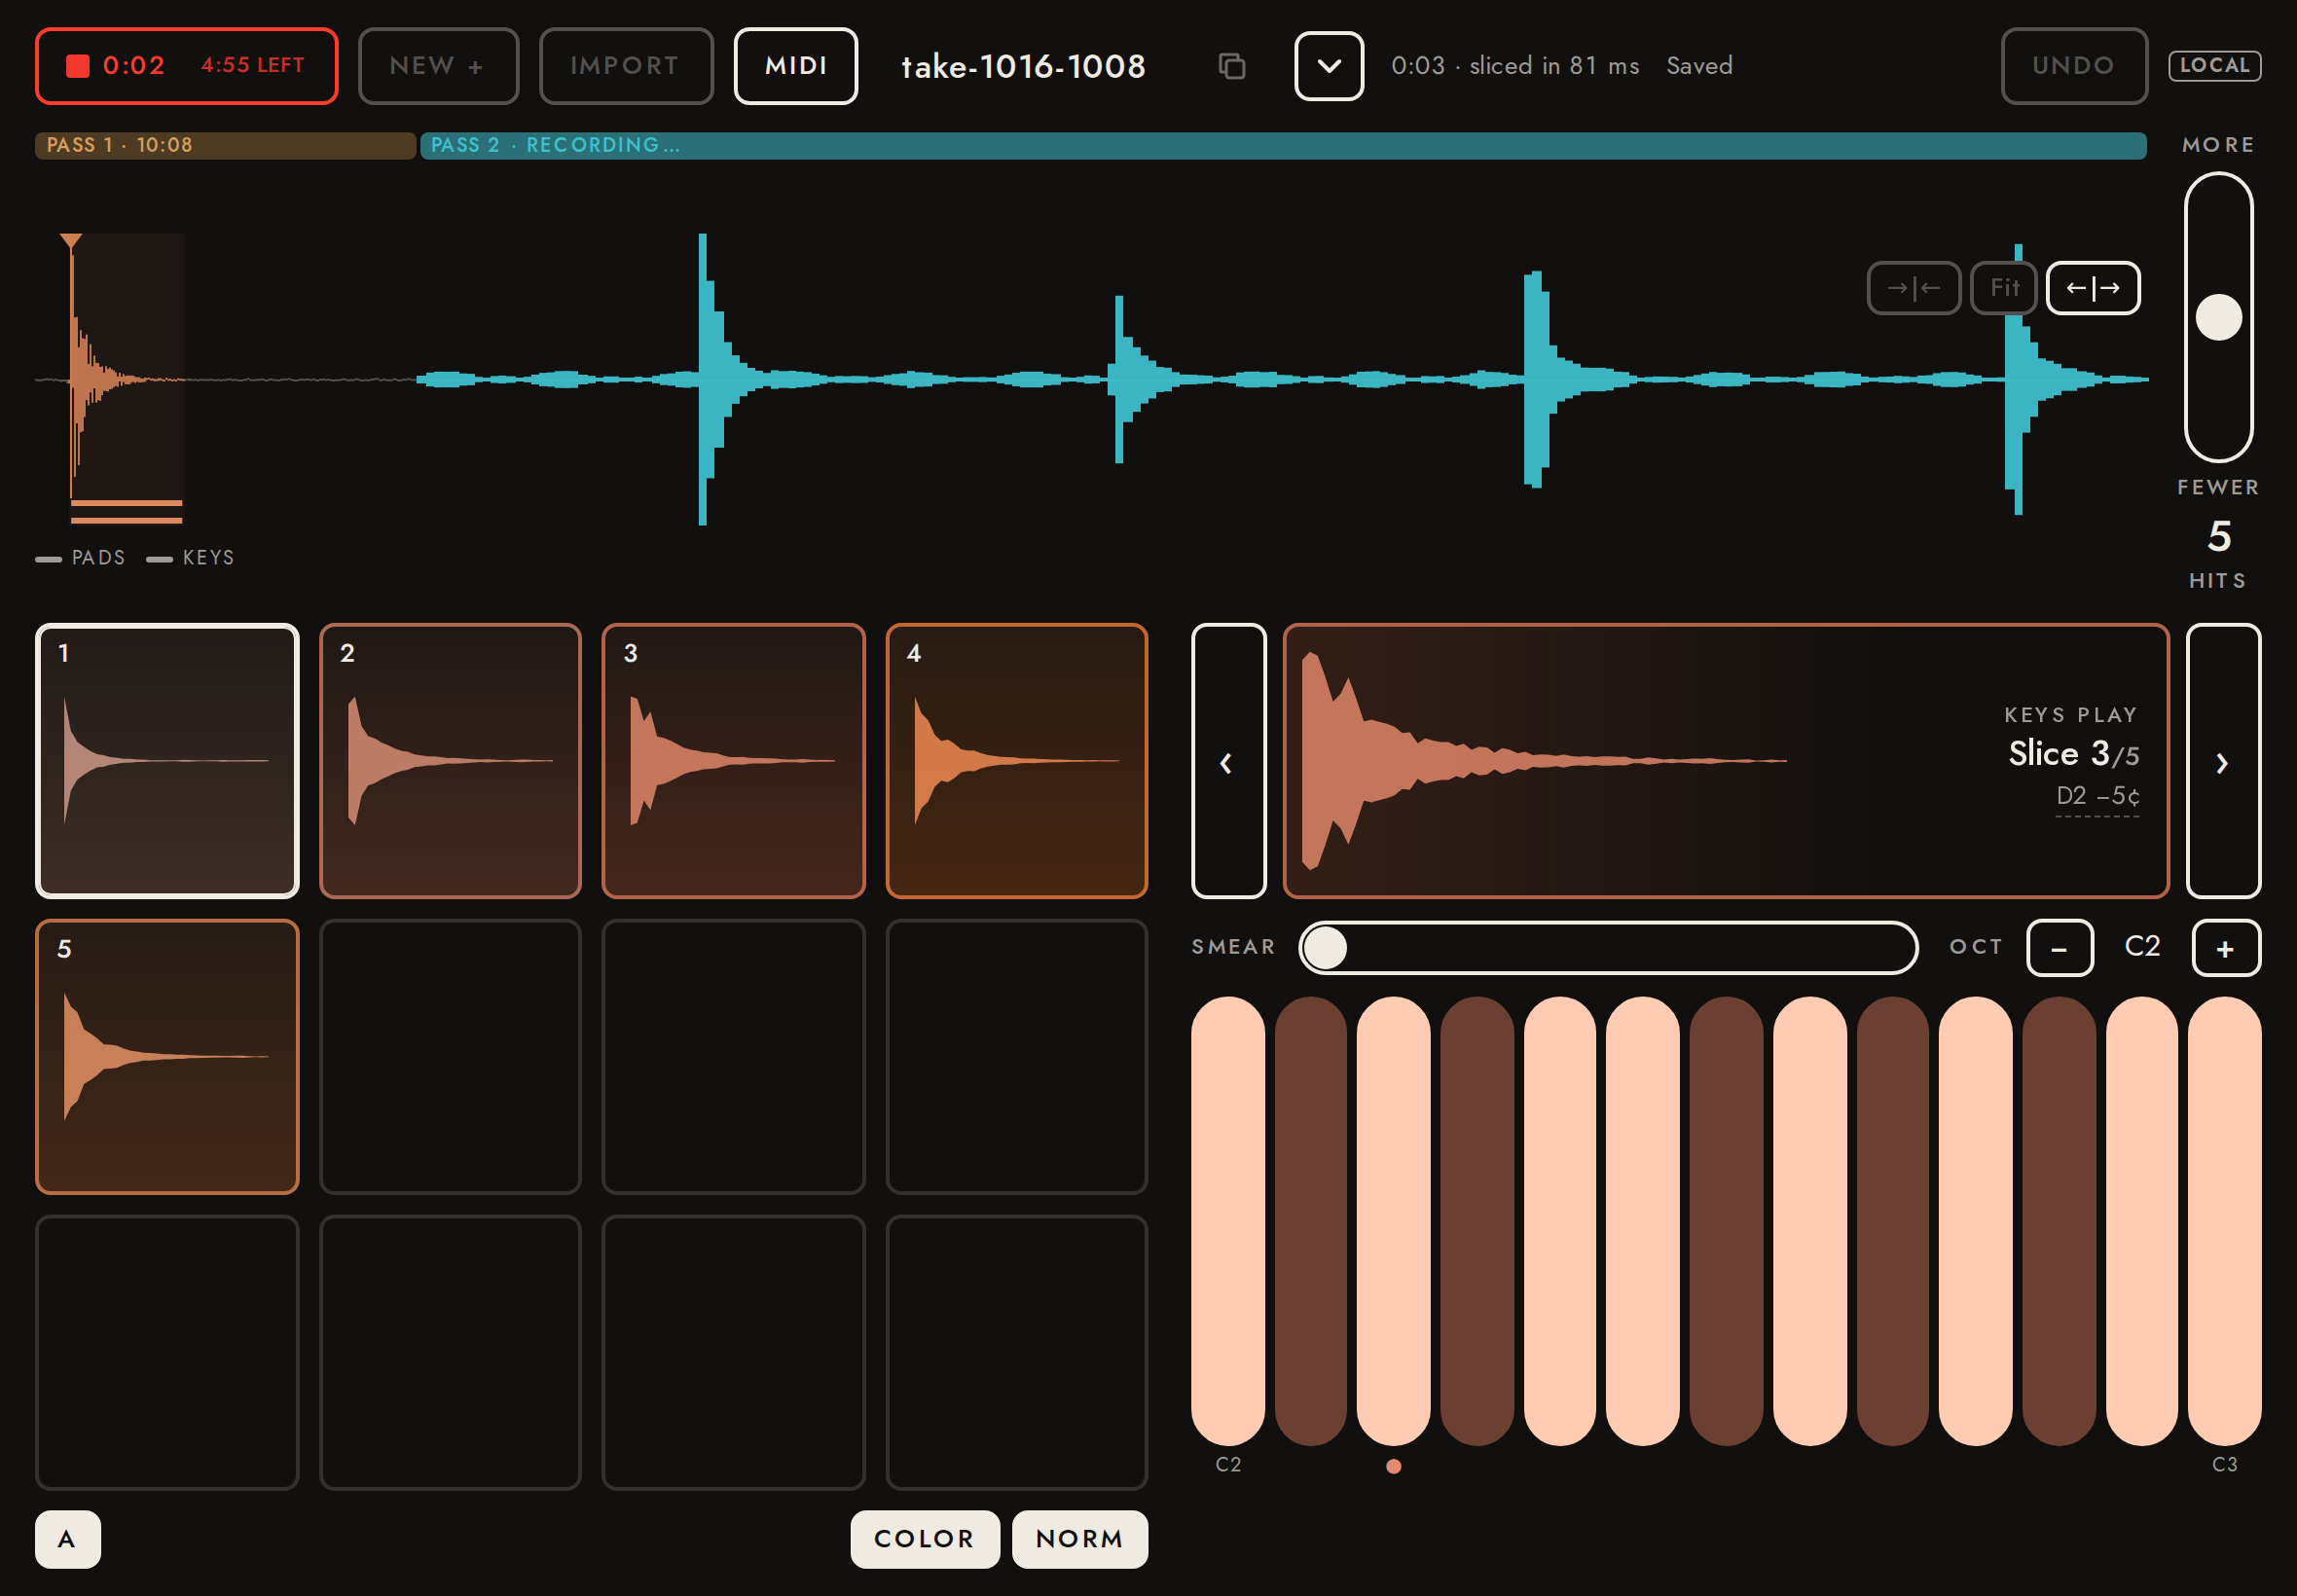Click the orange playhead marker triangle
Screen dimensions: 2297x1596
[x=70, y=241]
